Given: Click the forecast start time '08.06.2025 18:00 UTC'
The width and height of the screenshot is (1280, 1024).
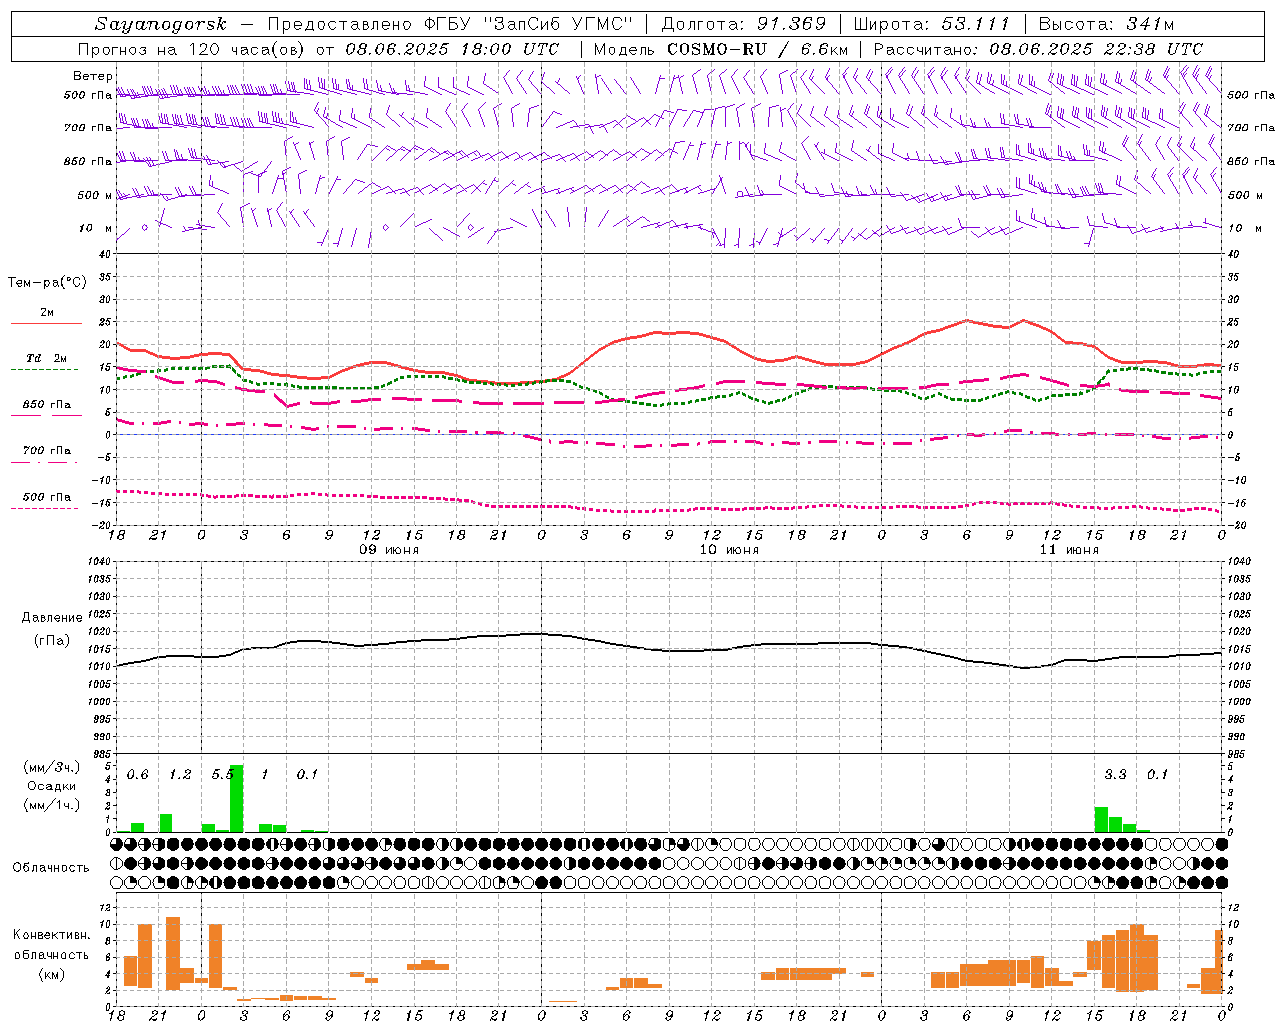Looking at the screenshot, I should coord(452,49).
